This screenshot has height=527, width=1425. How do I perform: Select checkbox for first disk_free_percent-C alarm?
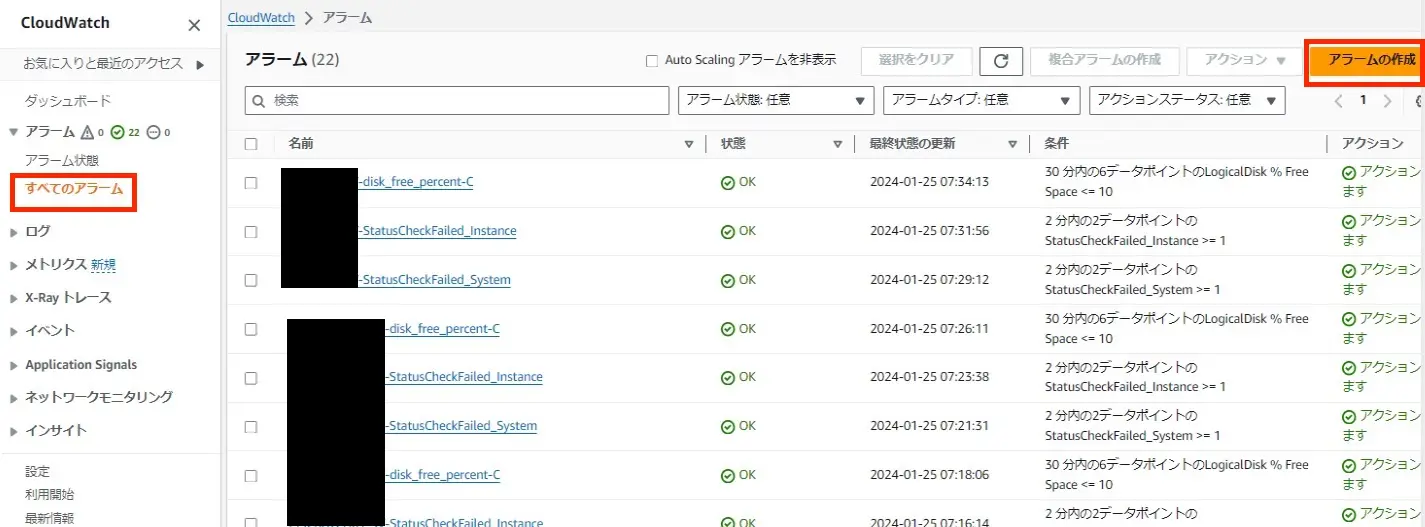(x=251, y=183)
